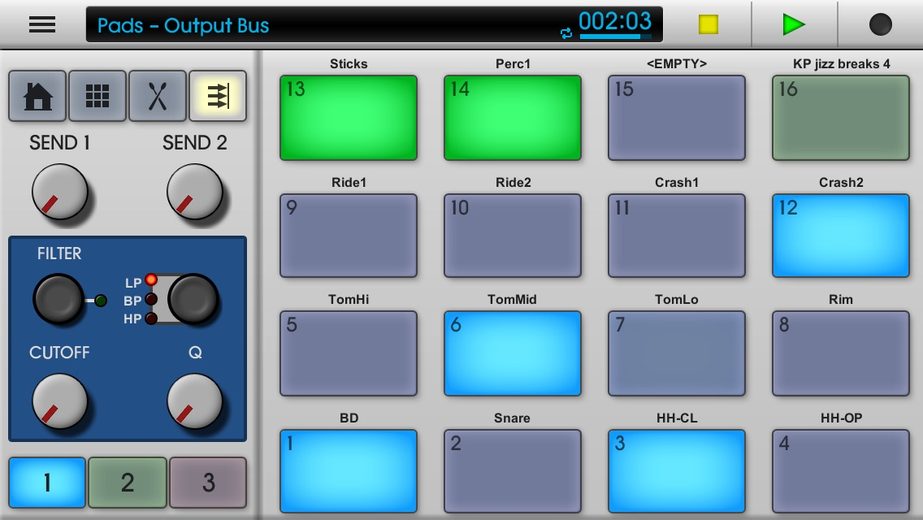The height and width of the screenshot is (520, 923).
Task: Tap pad 12 Crash2
Action: 841,236
